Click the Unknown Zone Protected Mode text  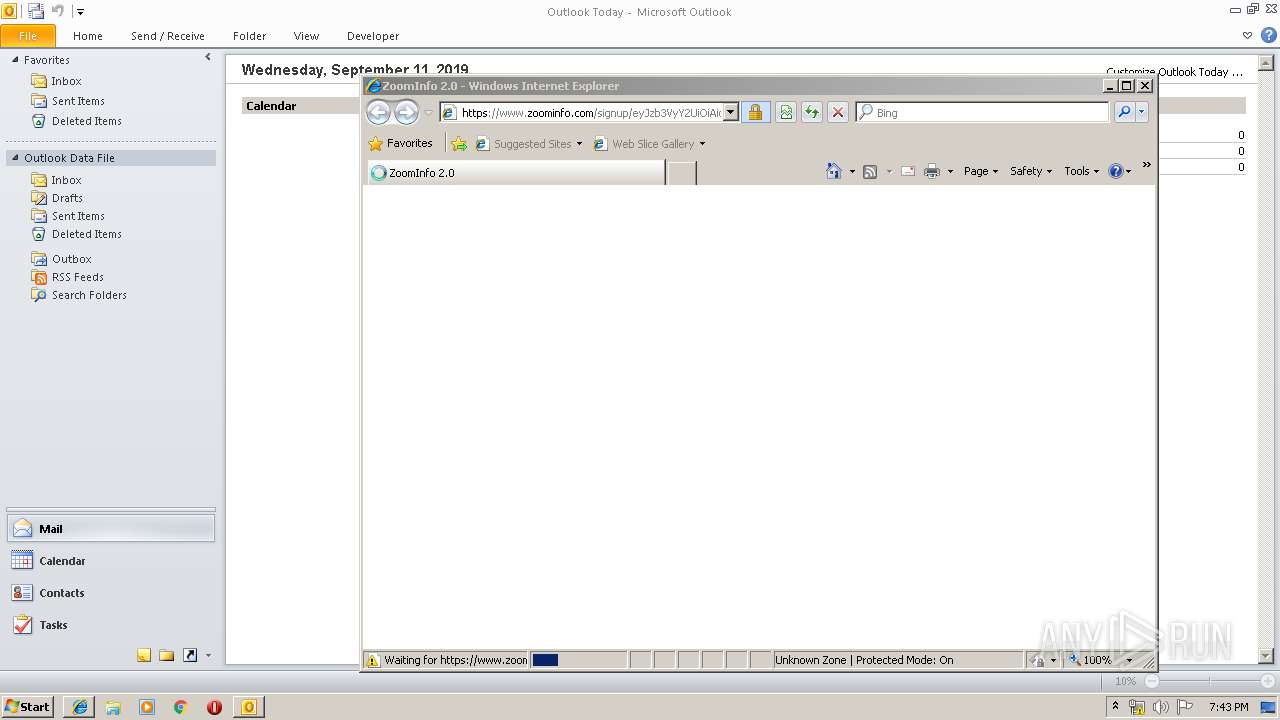coord(864,660)
